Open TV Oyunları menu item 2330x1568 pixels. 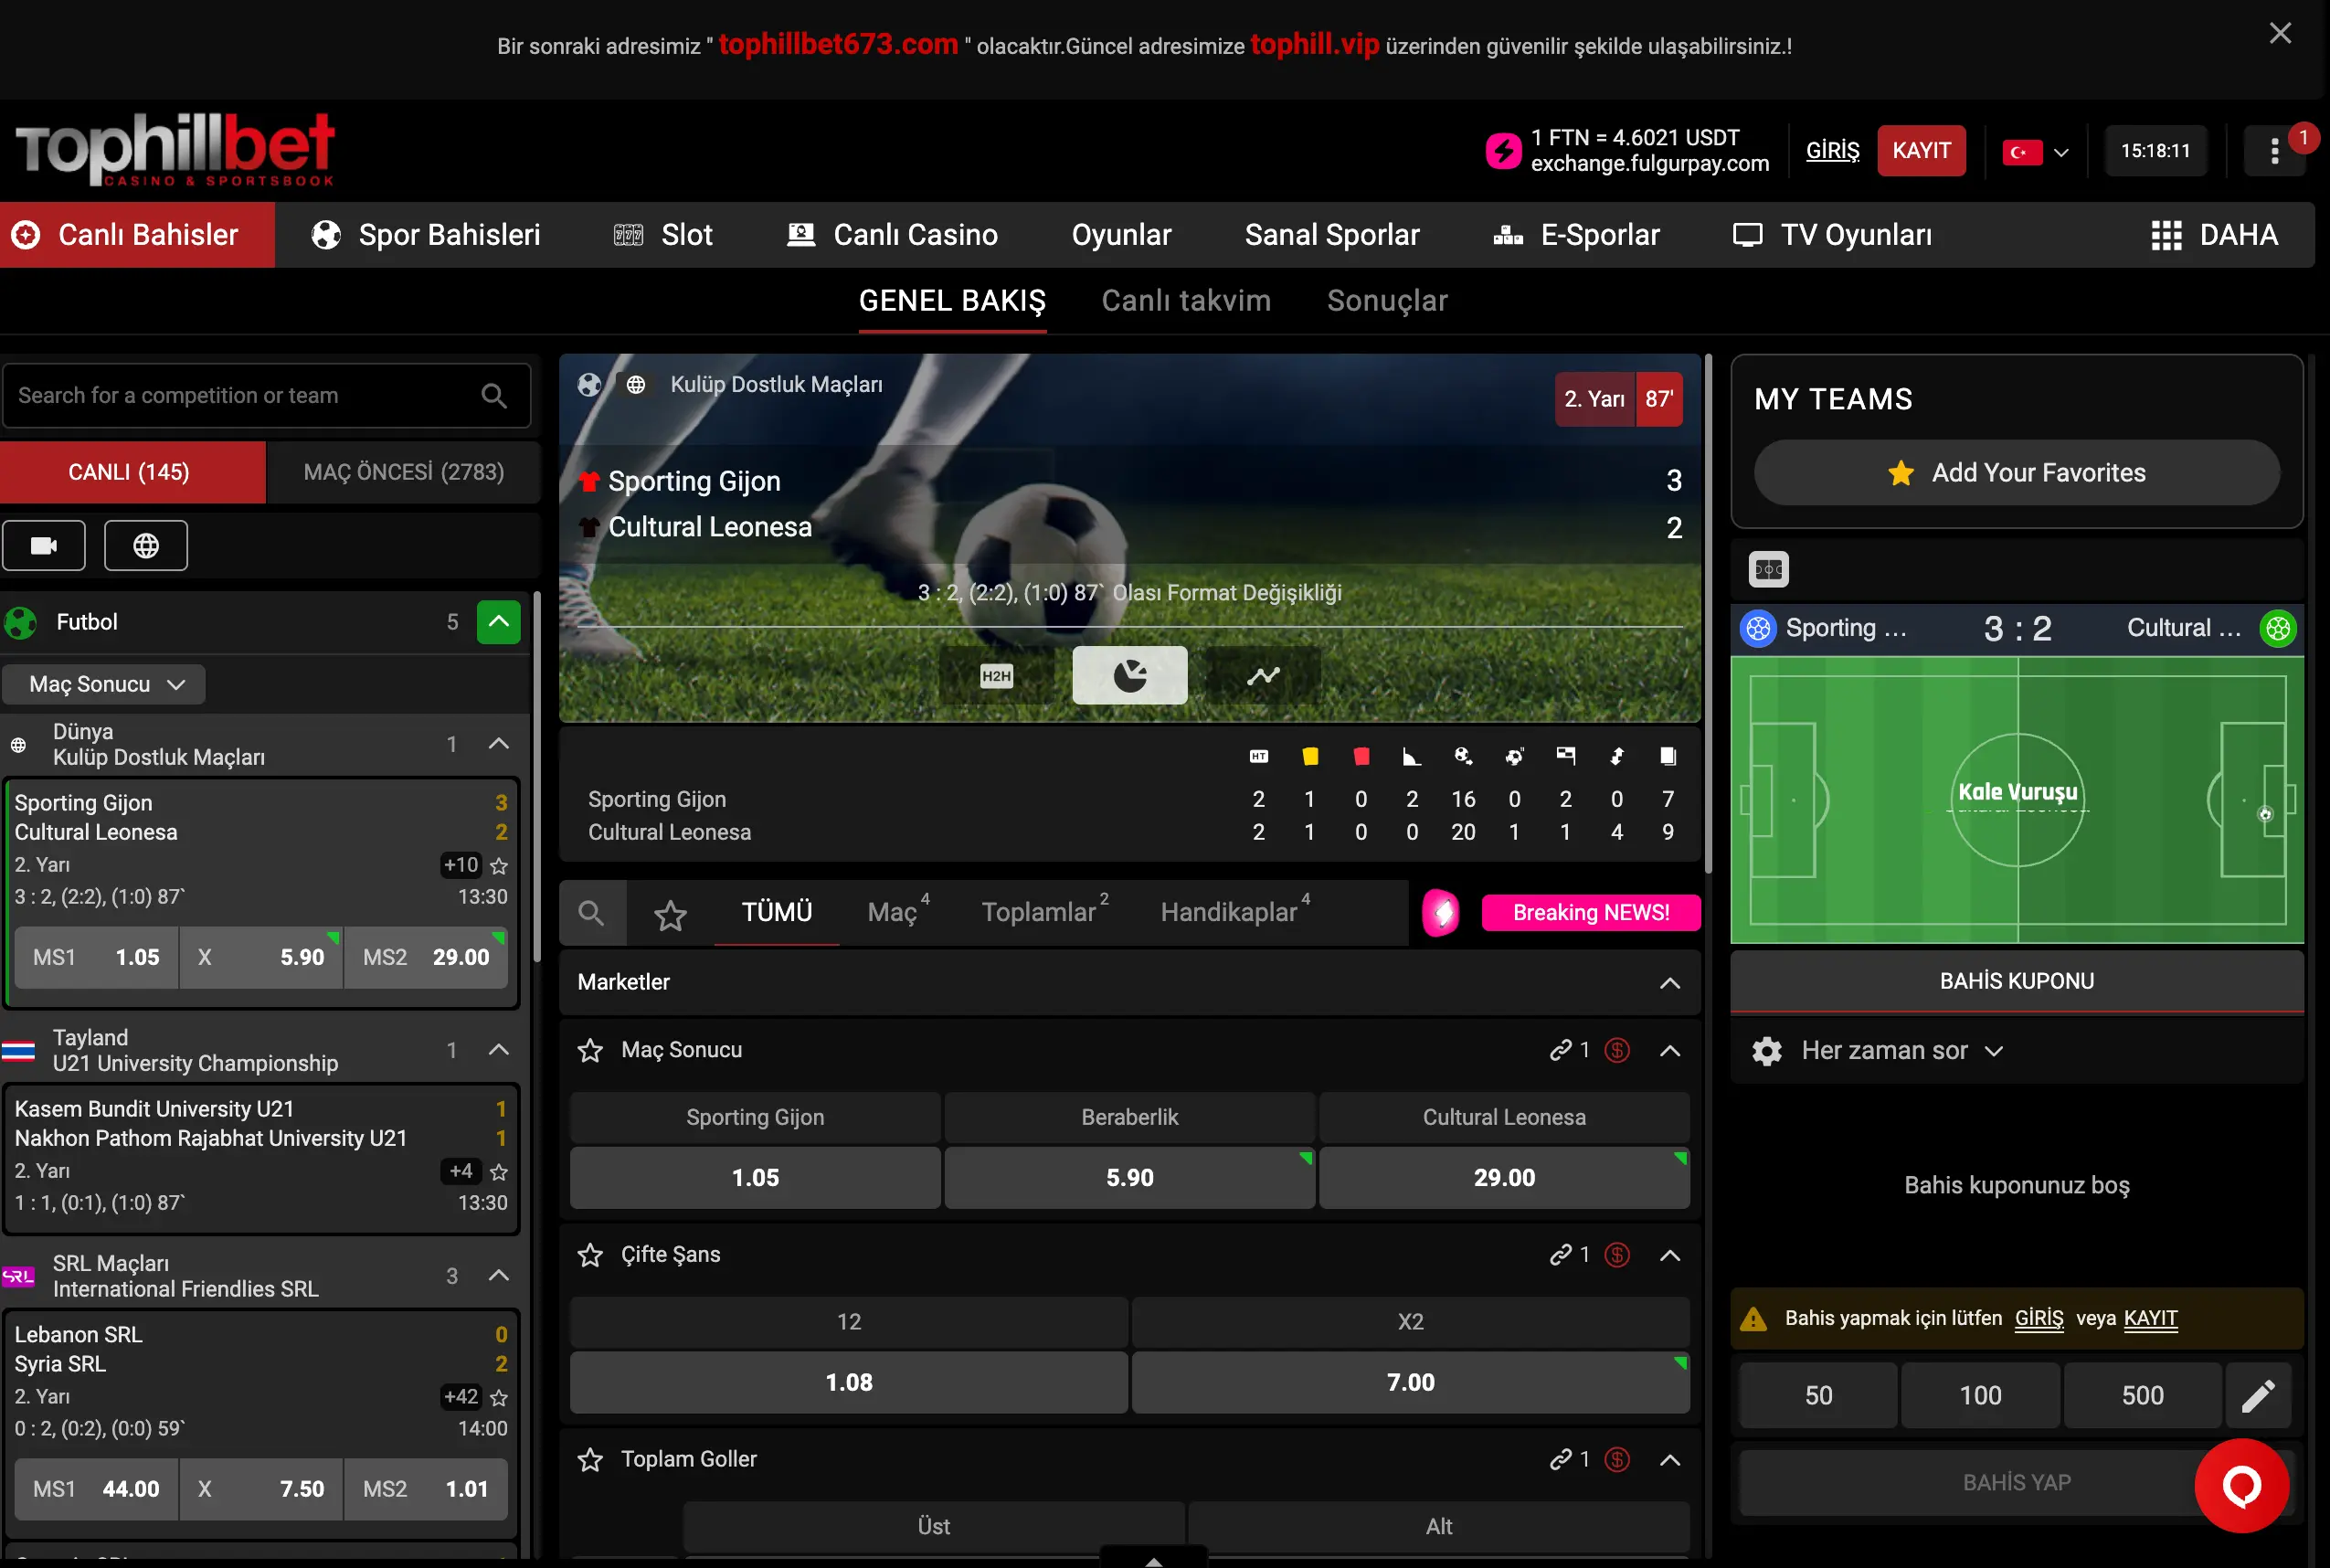click(x=1832, y=235)
